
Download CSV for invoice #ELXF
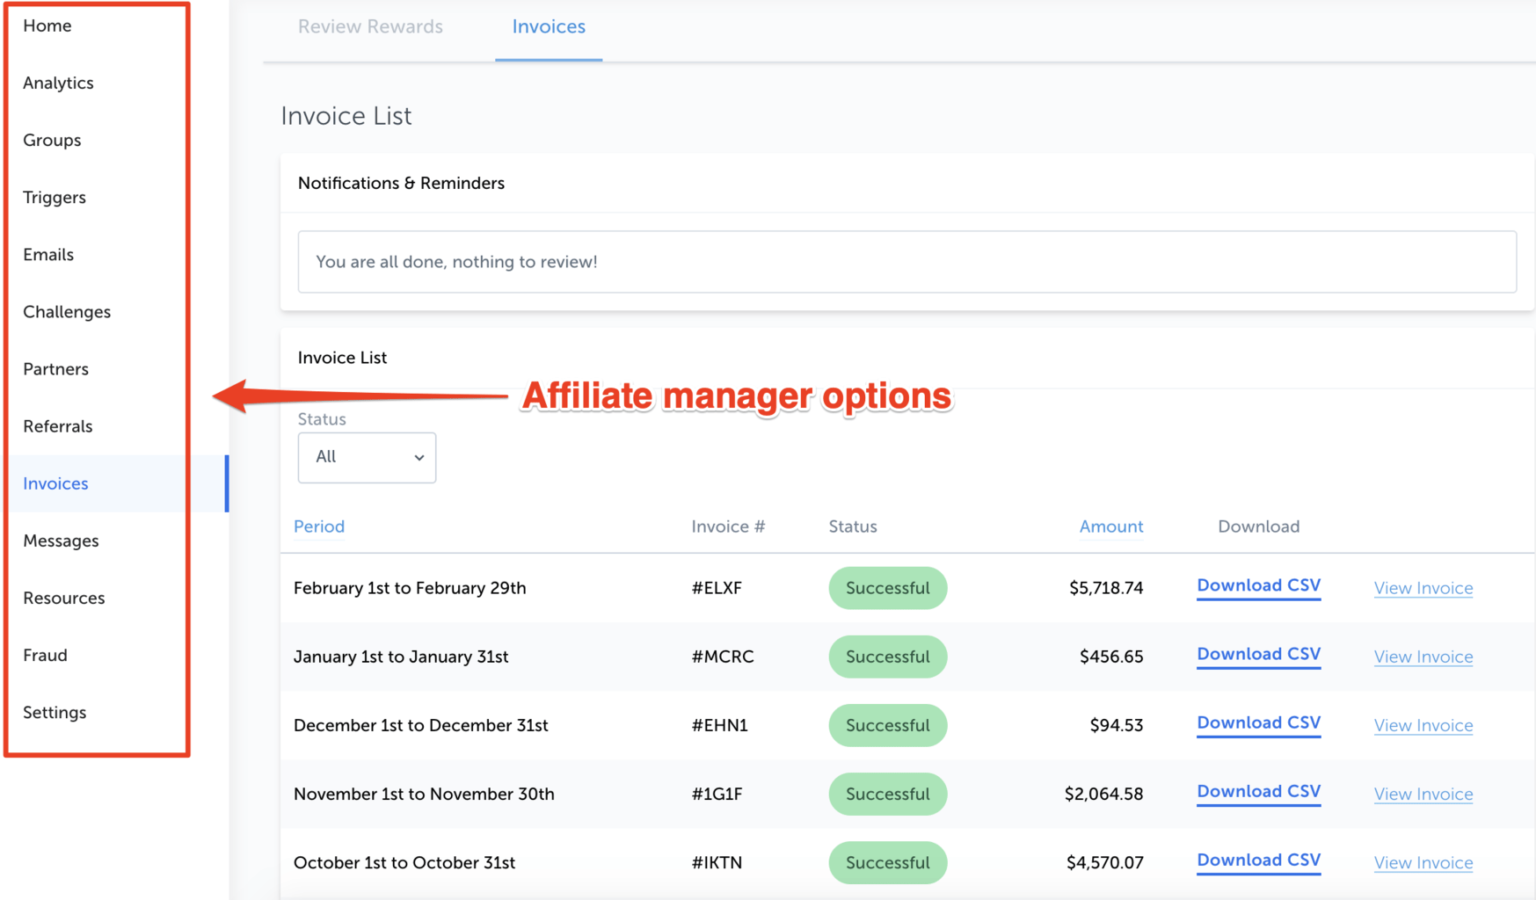click(1258, 585)
